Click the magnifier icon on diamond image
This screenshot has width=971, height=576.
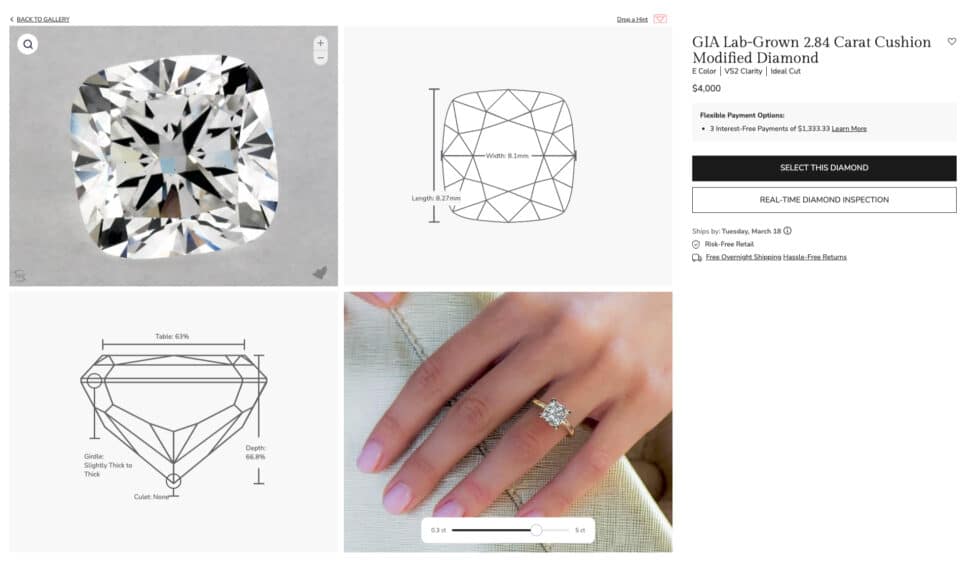click(28, 45)
